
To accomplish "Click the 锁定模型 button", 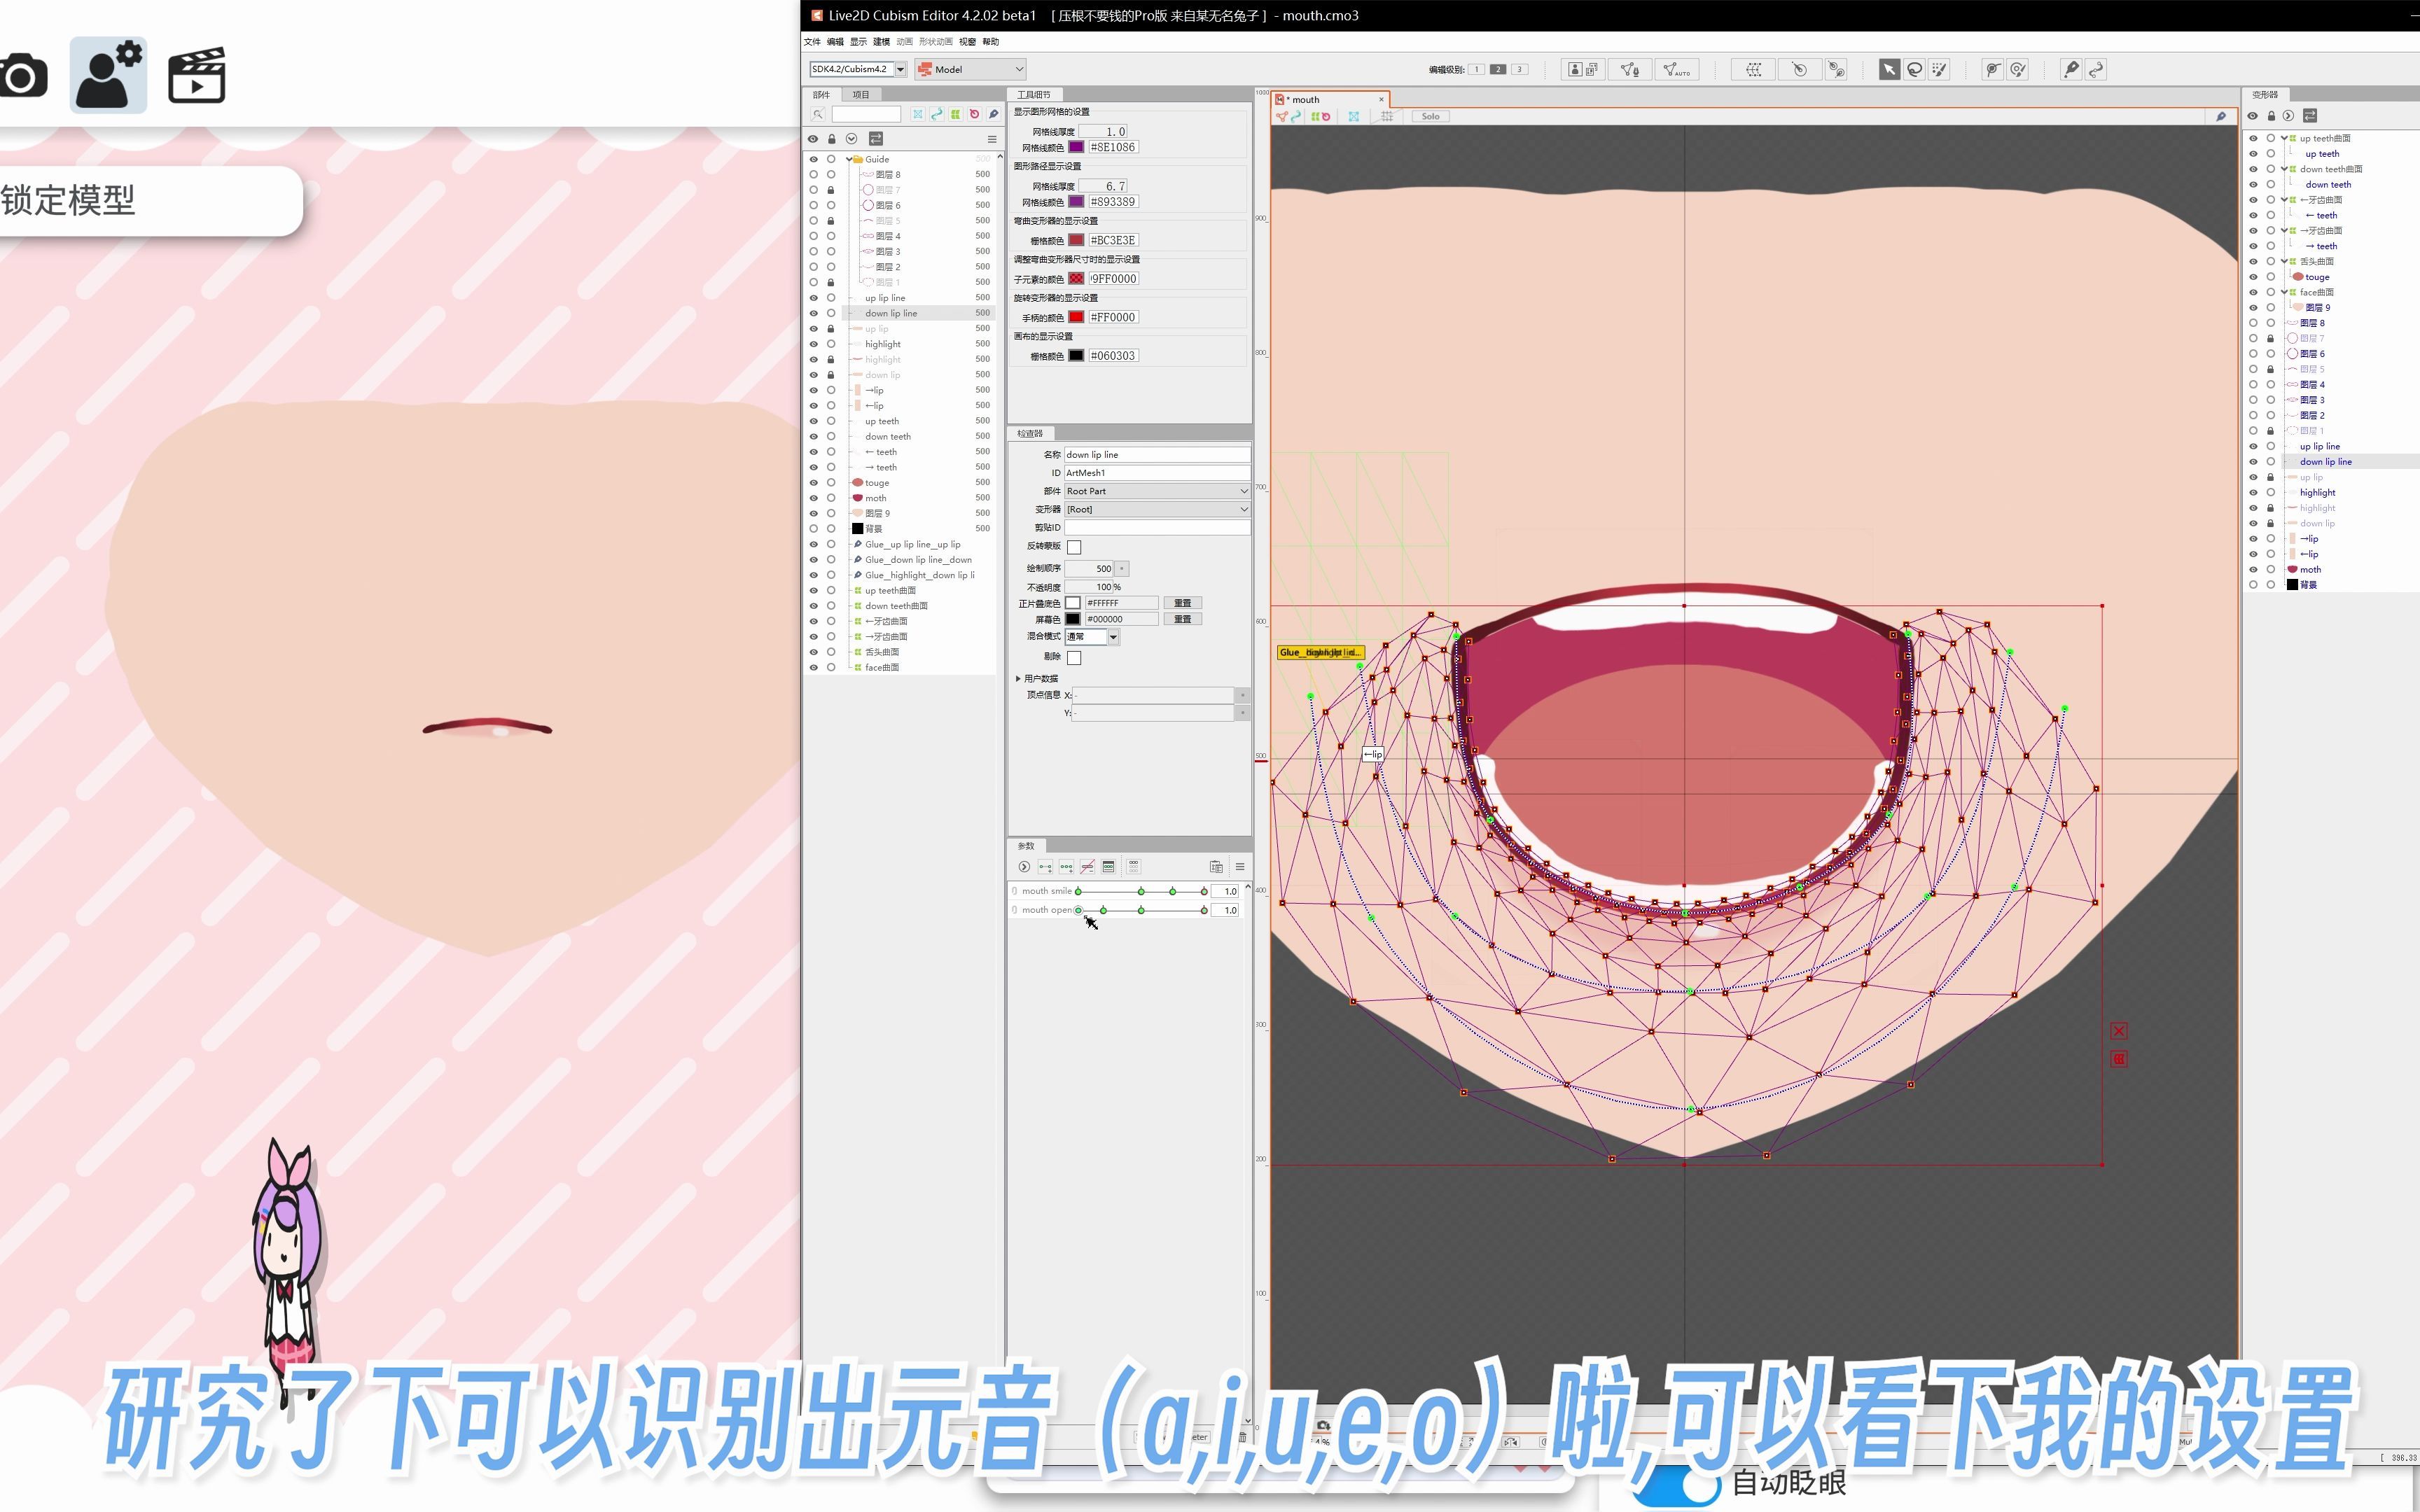I will [150, 201].
